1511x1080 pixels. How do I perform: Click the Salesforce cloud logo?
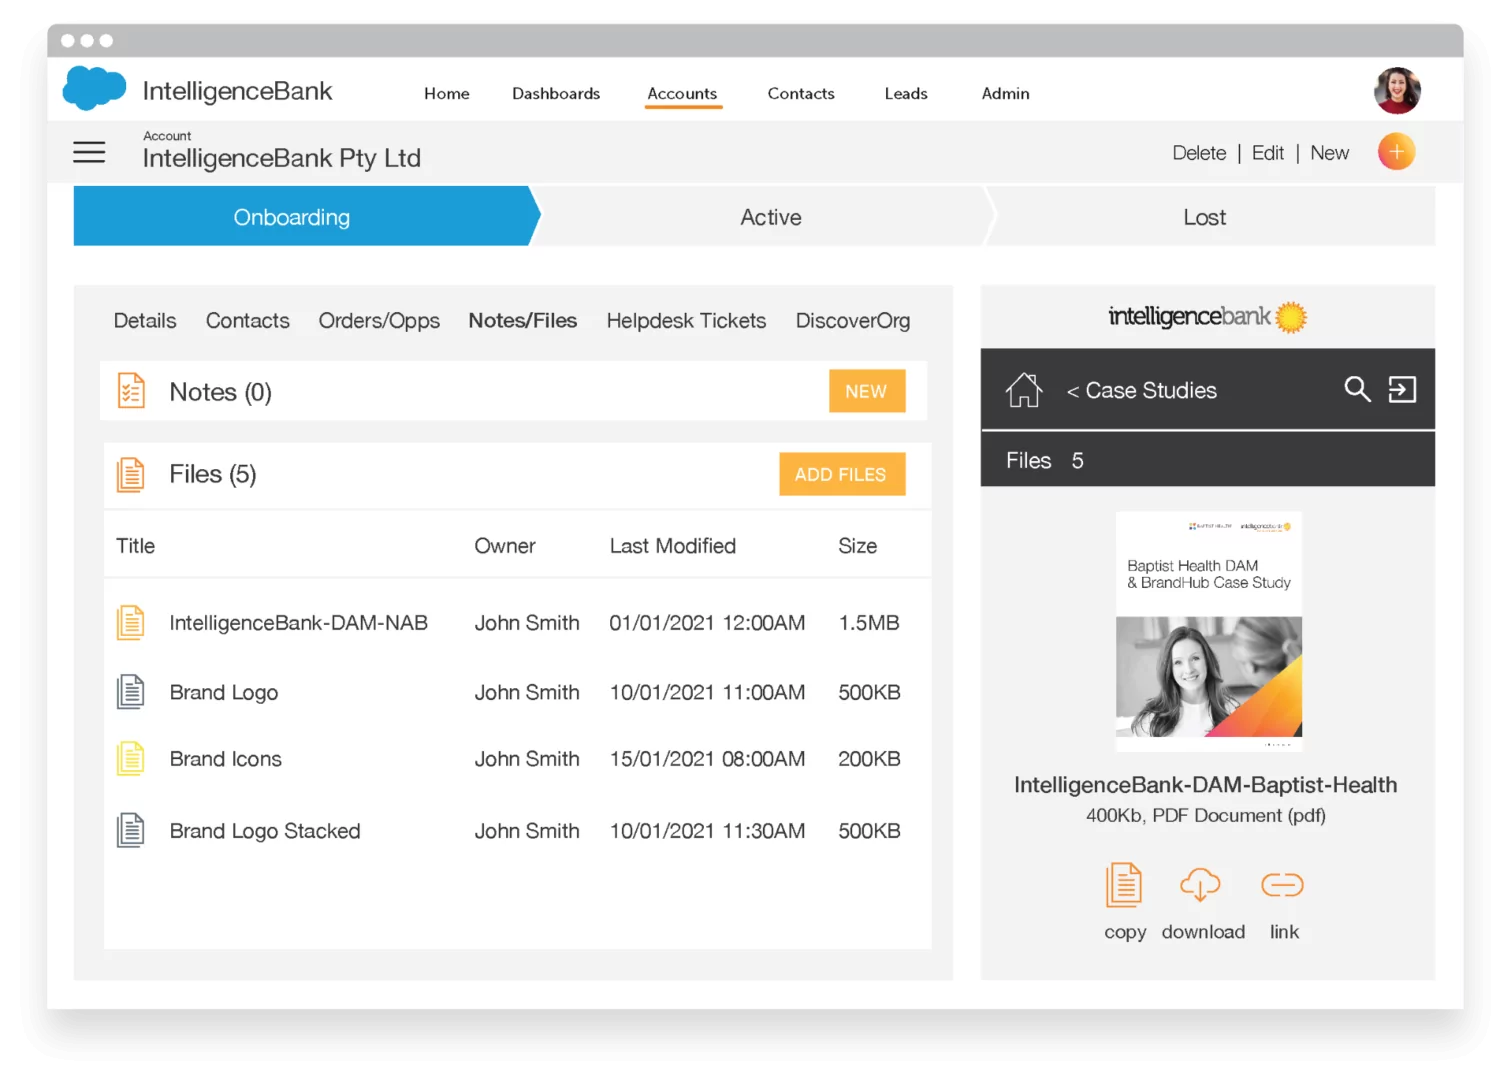(94, 88)
